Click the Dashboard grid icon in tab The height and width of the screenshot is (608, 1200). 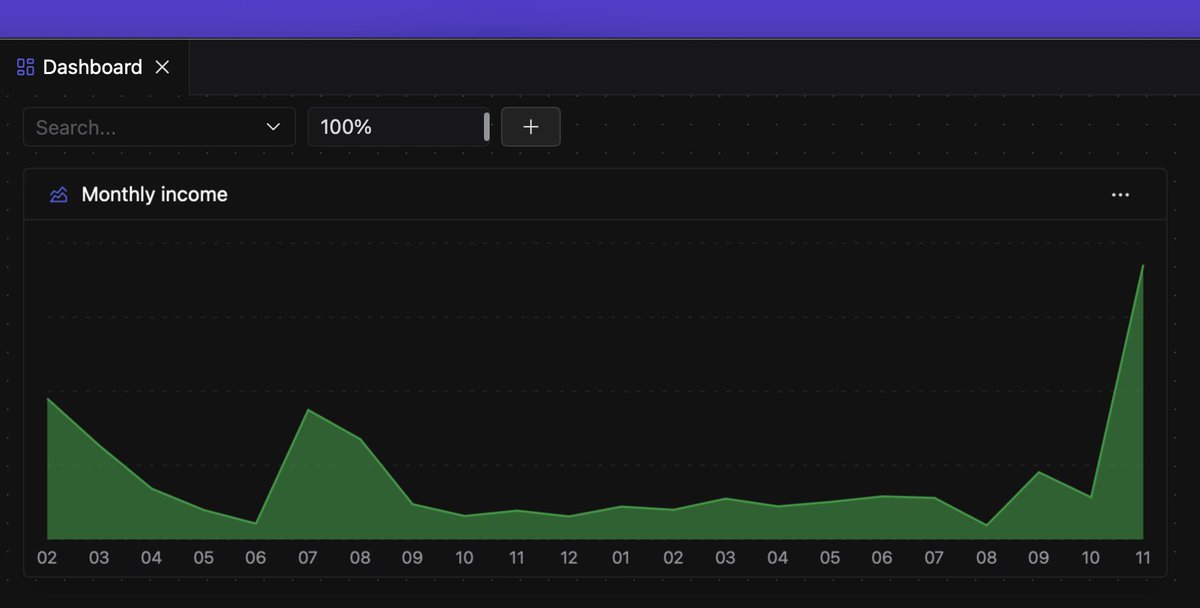26,67
